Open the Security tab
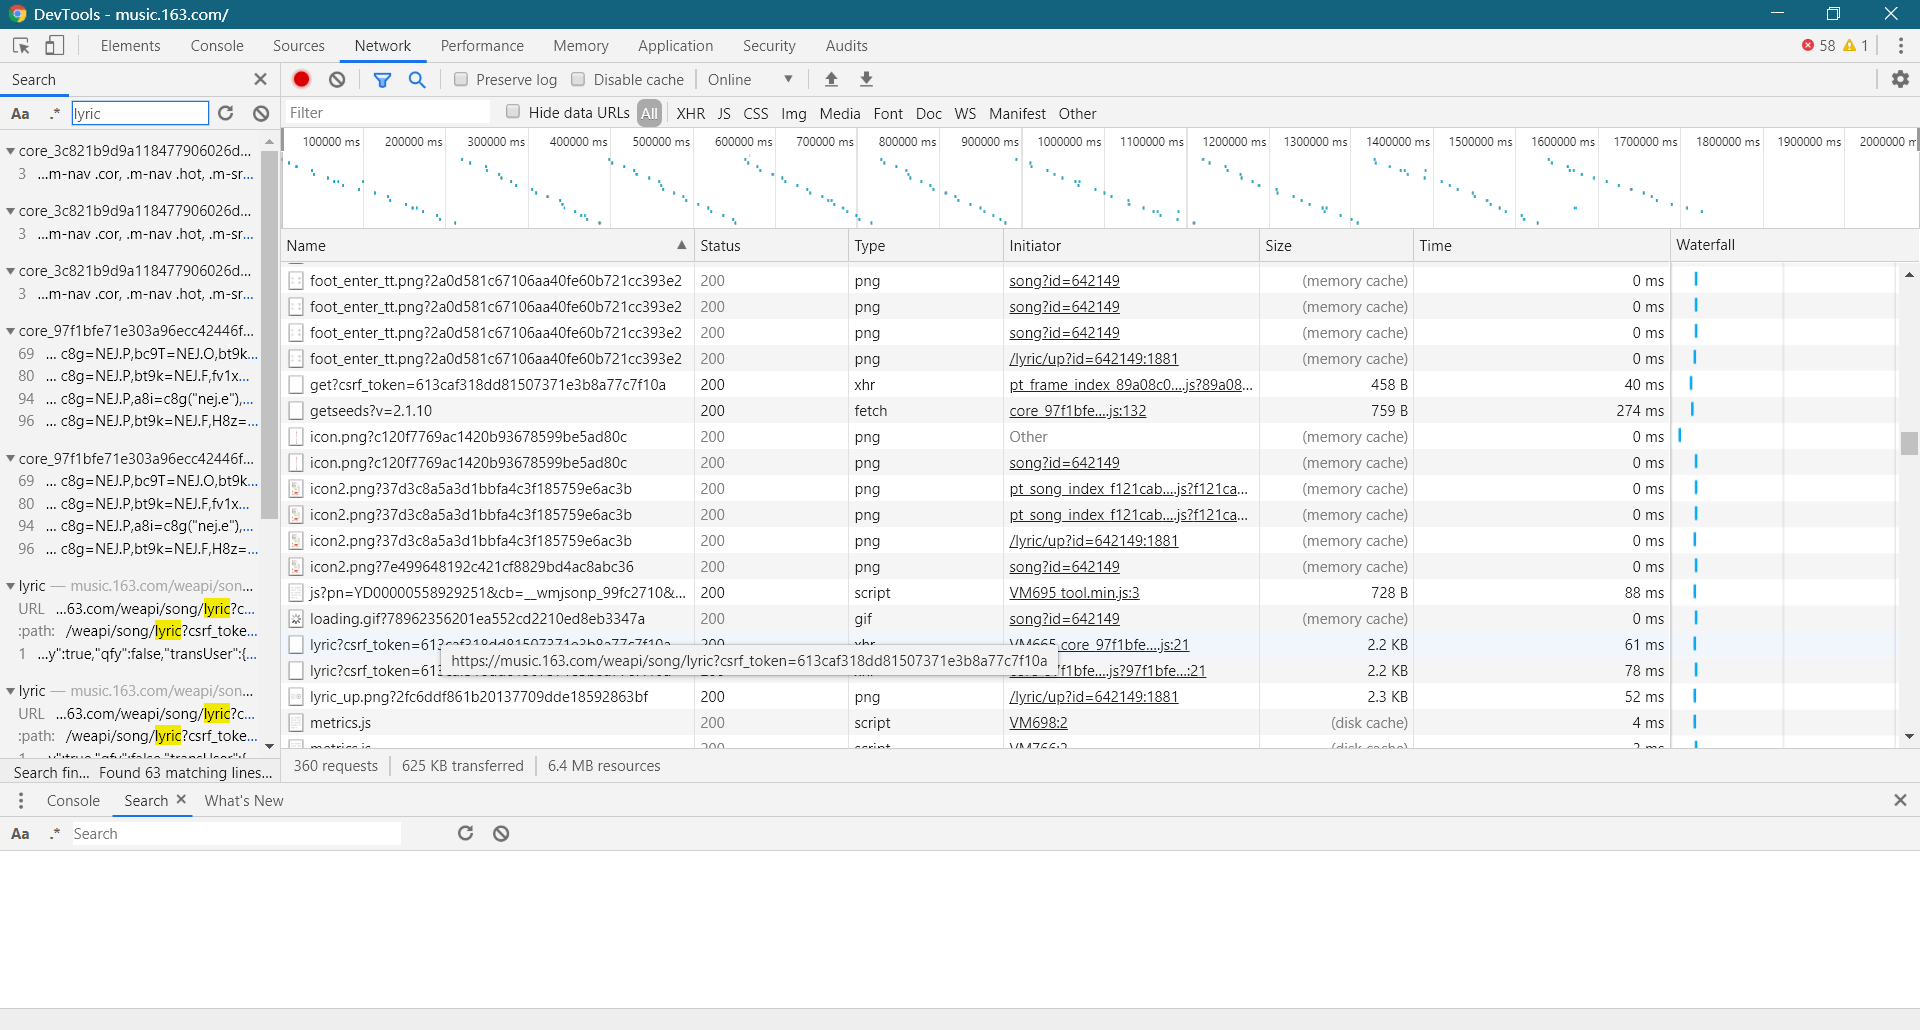Screen dimensions: 1920x1030 [769, 46]
